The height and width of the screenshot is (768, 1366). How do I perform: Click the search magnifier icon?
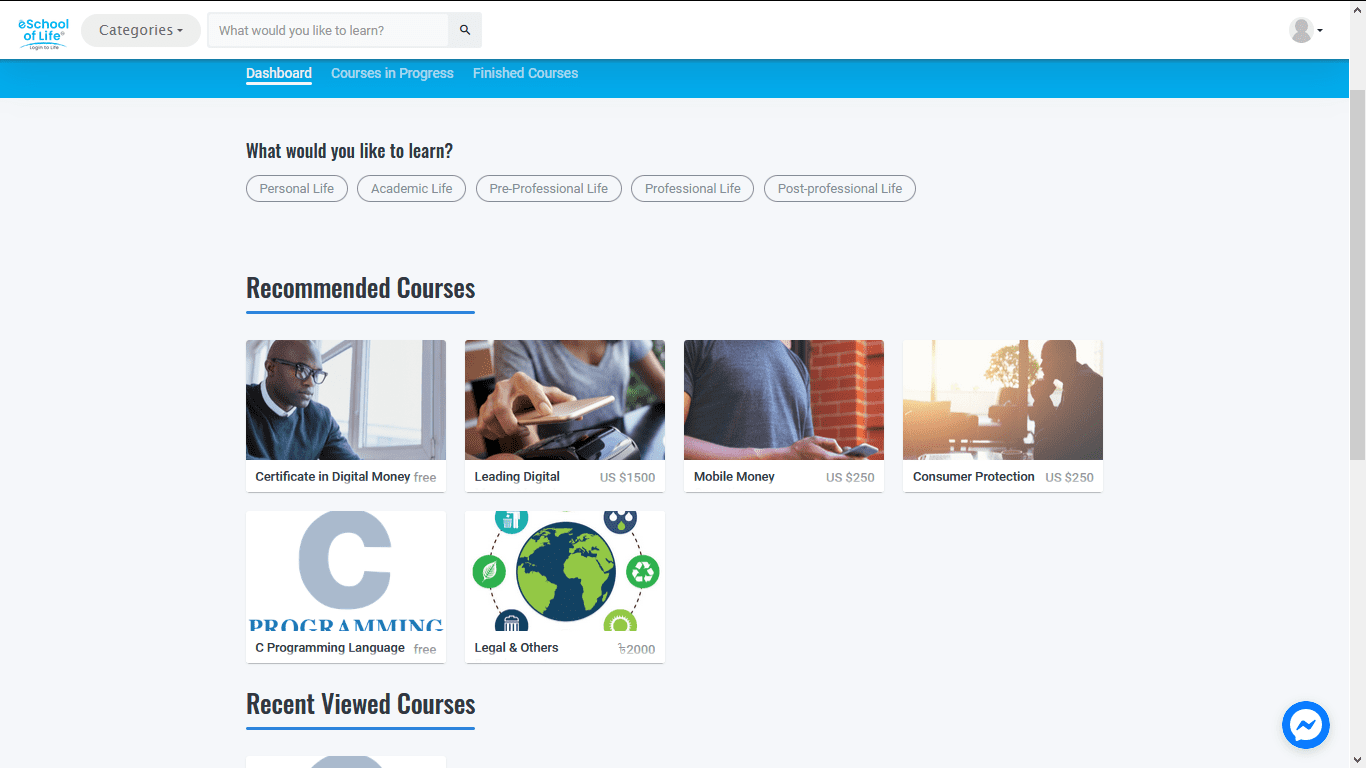pos(465,30)
